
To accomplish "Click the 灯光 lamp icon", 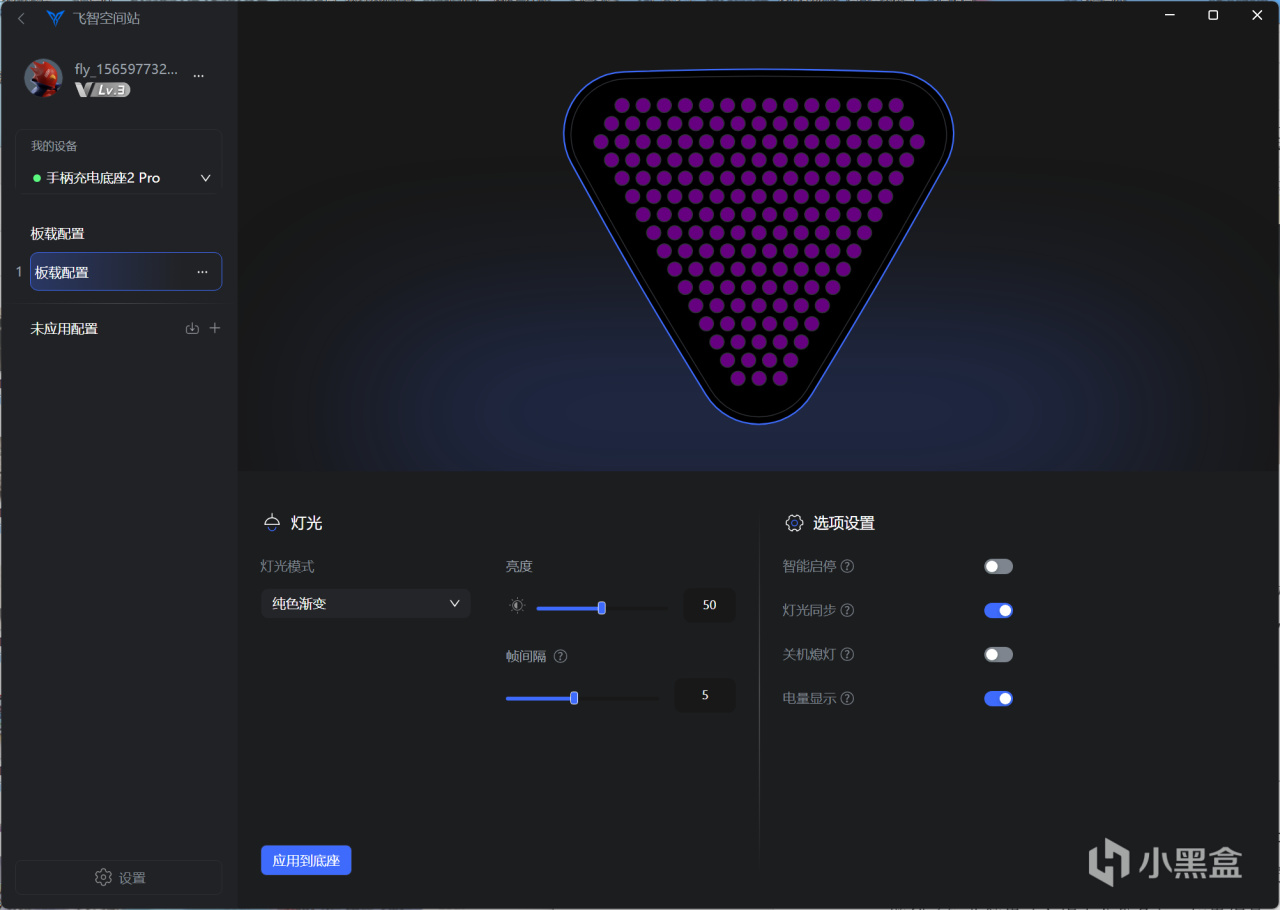I will click(272, 523).
